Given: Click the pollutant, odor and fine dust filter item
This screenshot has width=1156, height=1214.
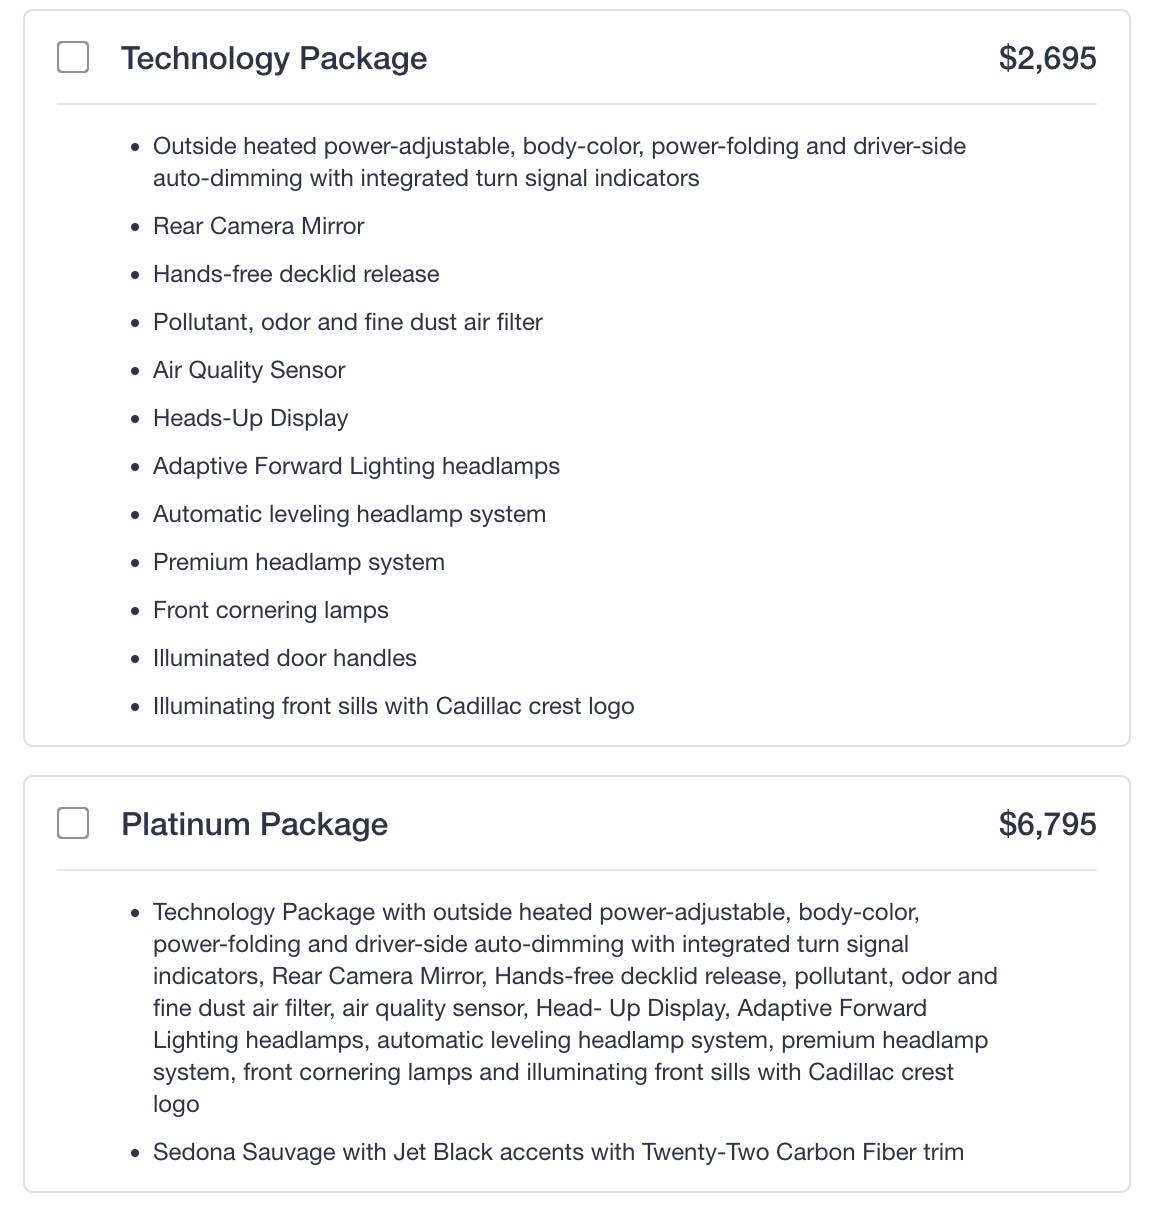Looking at the screenshot, I should (x=348, y=322).
